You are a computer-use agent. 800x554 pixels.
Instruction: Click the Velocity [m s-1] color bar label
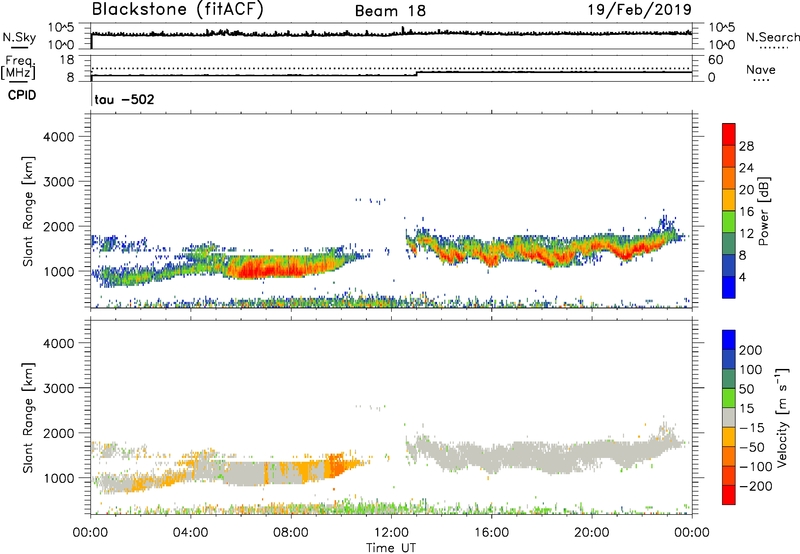782,417
